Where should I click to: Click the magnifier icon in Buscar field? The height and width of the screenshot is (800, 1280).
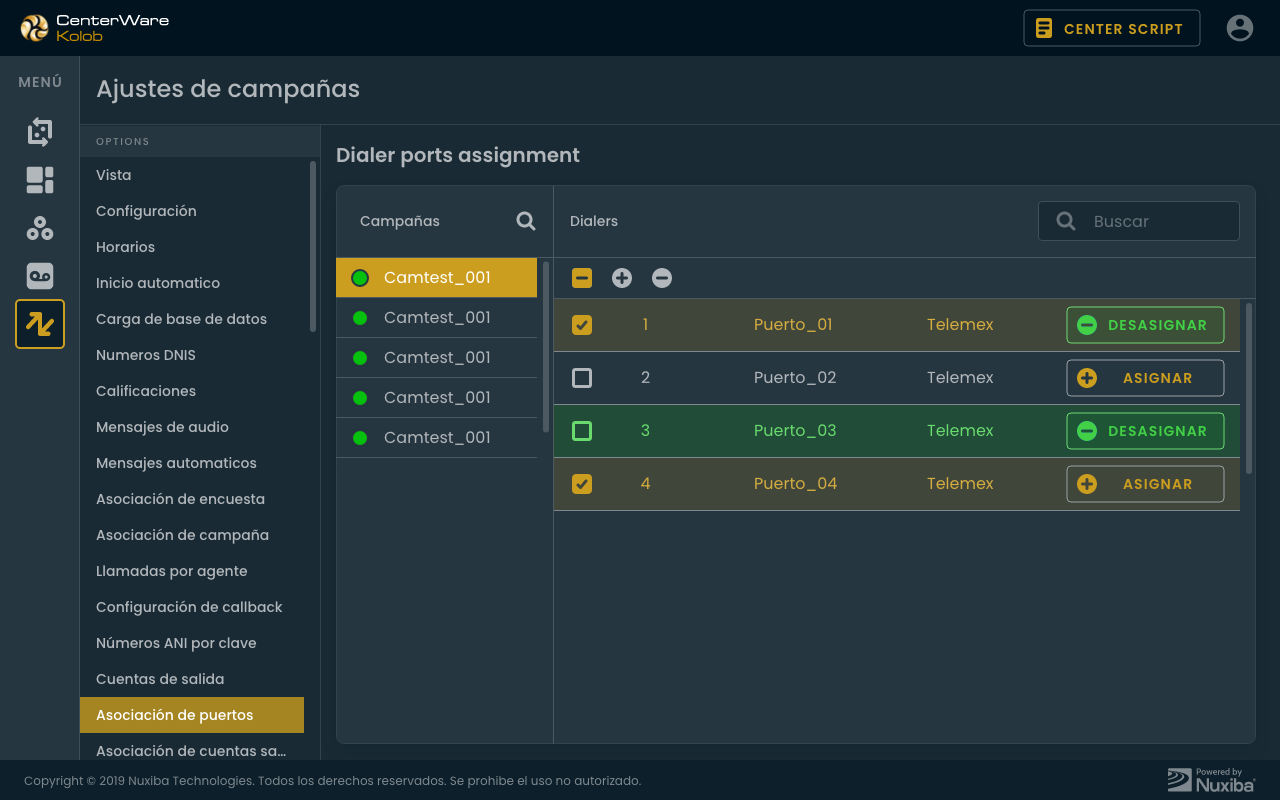coord(1066,221)
